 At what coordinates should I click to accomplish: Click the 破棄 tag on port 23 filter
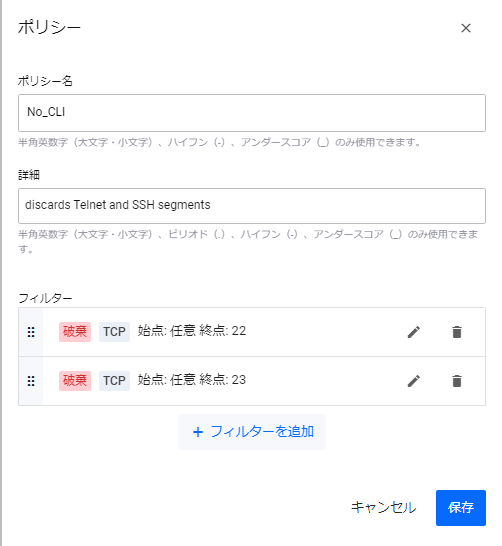[x=75, y=381]
